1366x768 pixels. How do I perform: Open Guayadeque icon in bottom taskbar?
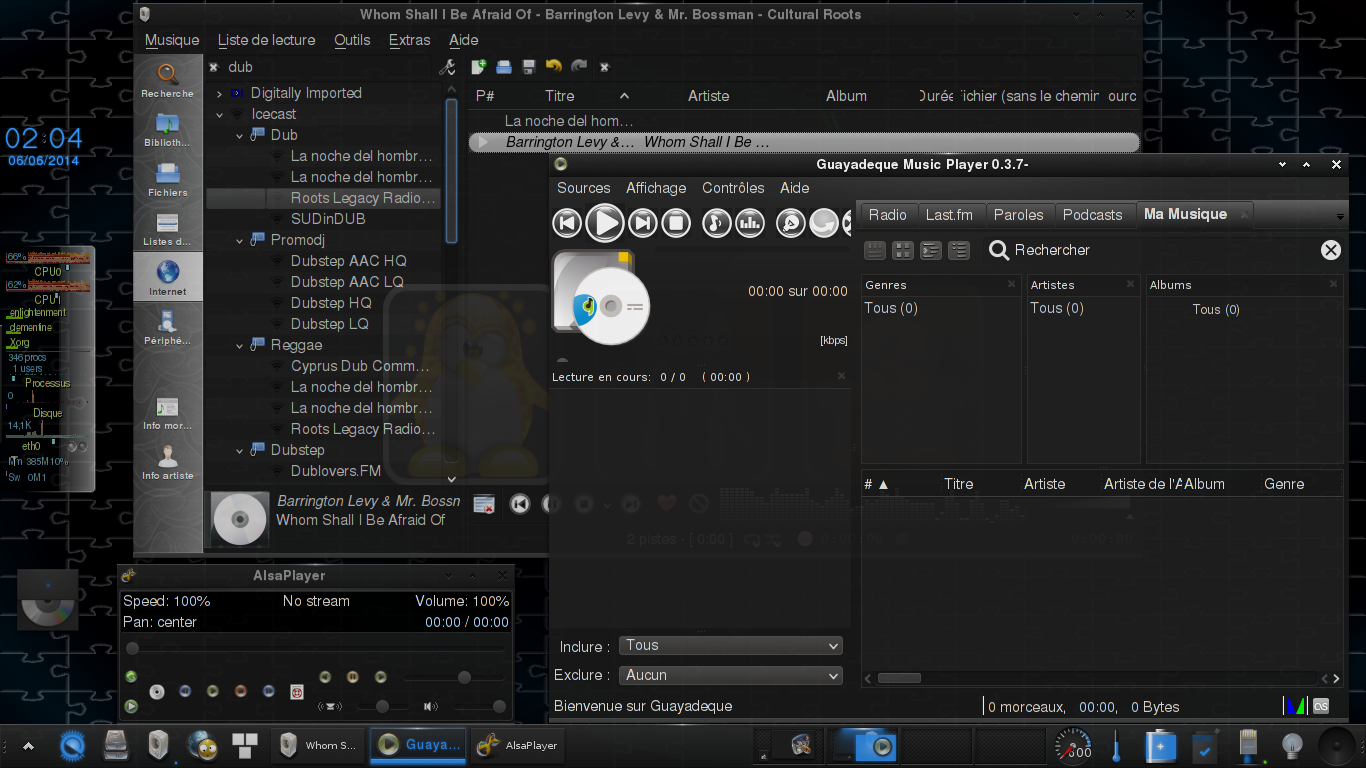[x=416, y=744]
